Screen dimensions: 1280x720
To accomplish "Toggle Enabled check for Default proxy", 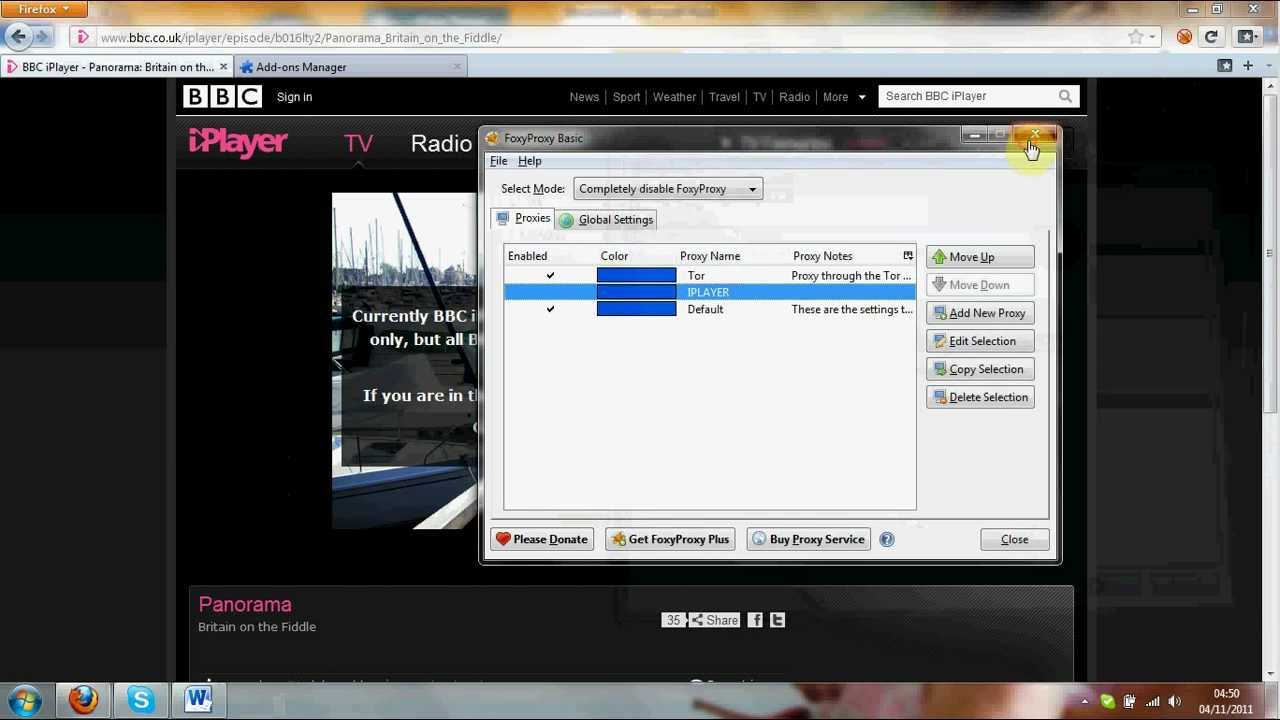I will coord(550,309).
